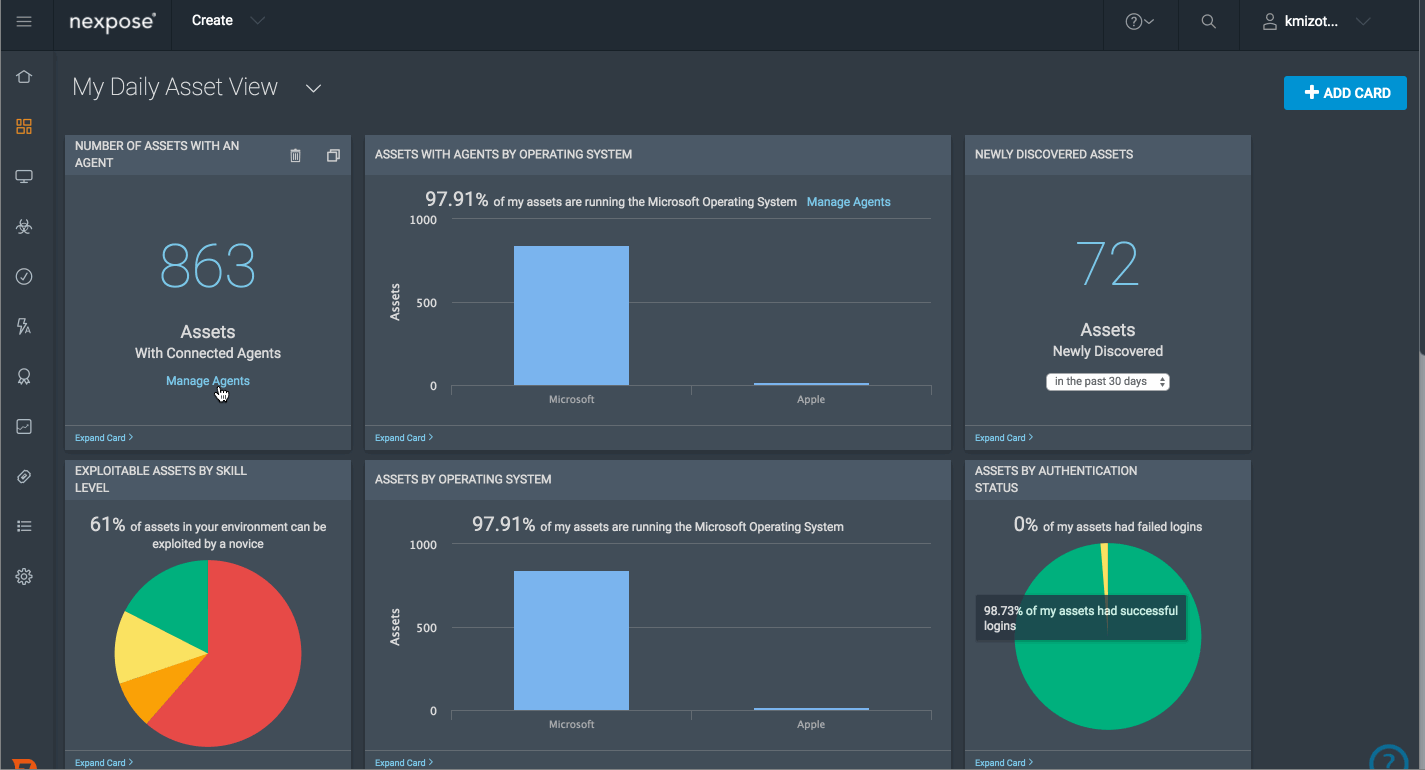Open the sidebar settings gear icon
This screenshot has width=1425, height=770.
[24, 577]
